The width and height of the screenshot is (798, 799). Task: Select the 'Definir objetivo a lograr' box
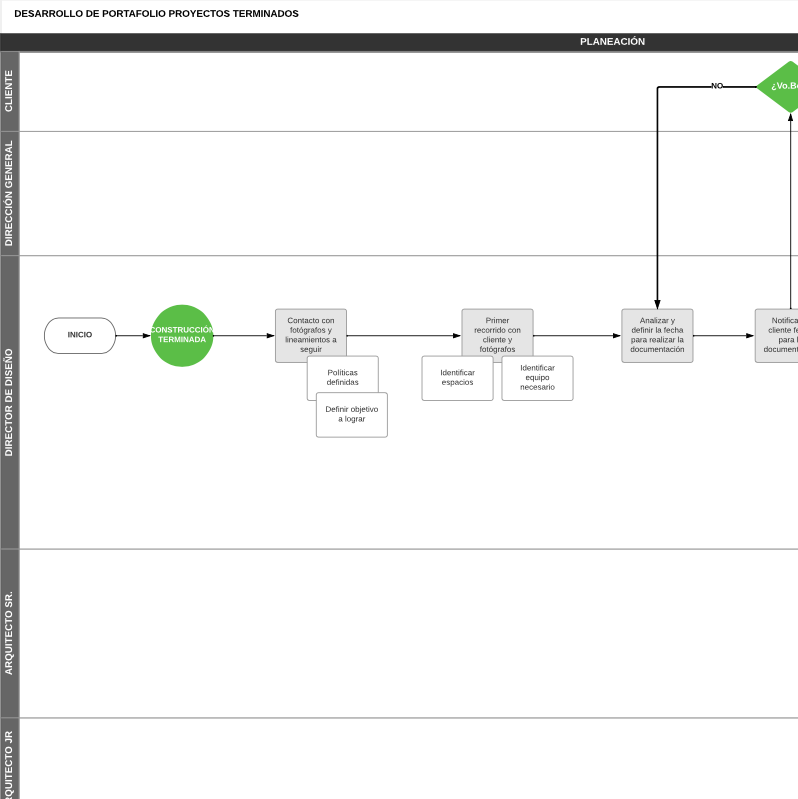click(352, 415)
